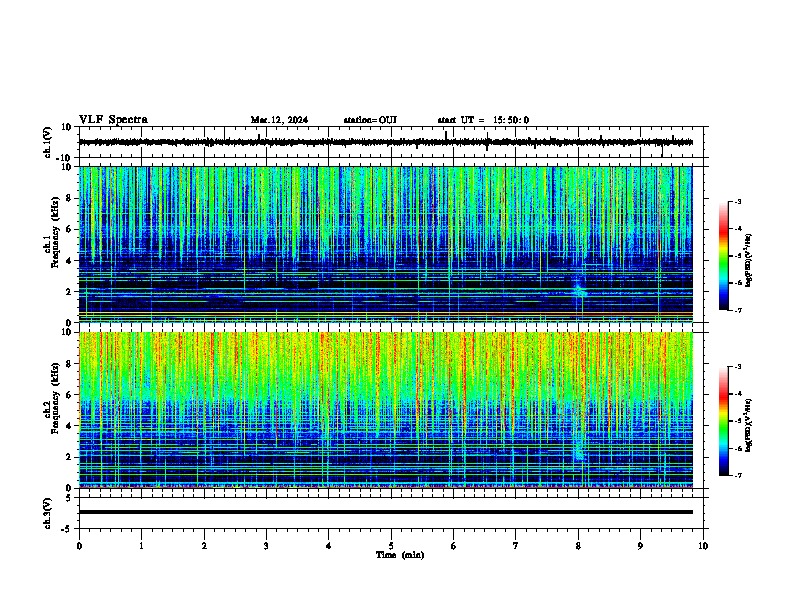Click the bright emission spot near minute 8 in ch.1

(580, 291)
